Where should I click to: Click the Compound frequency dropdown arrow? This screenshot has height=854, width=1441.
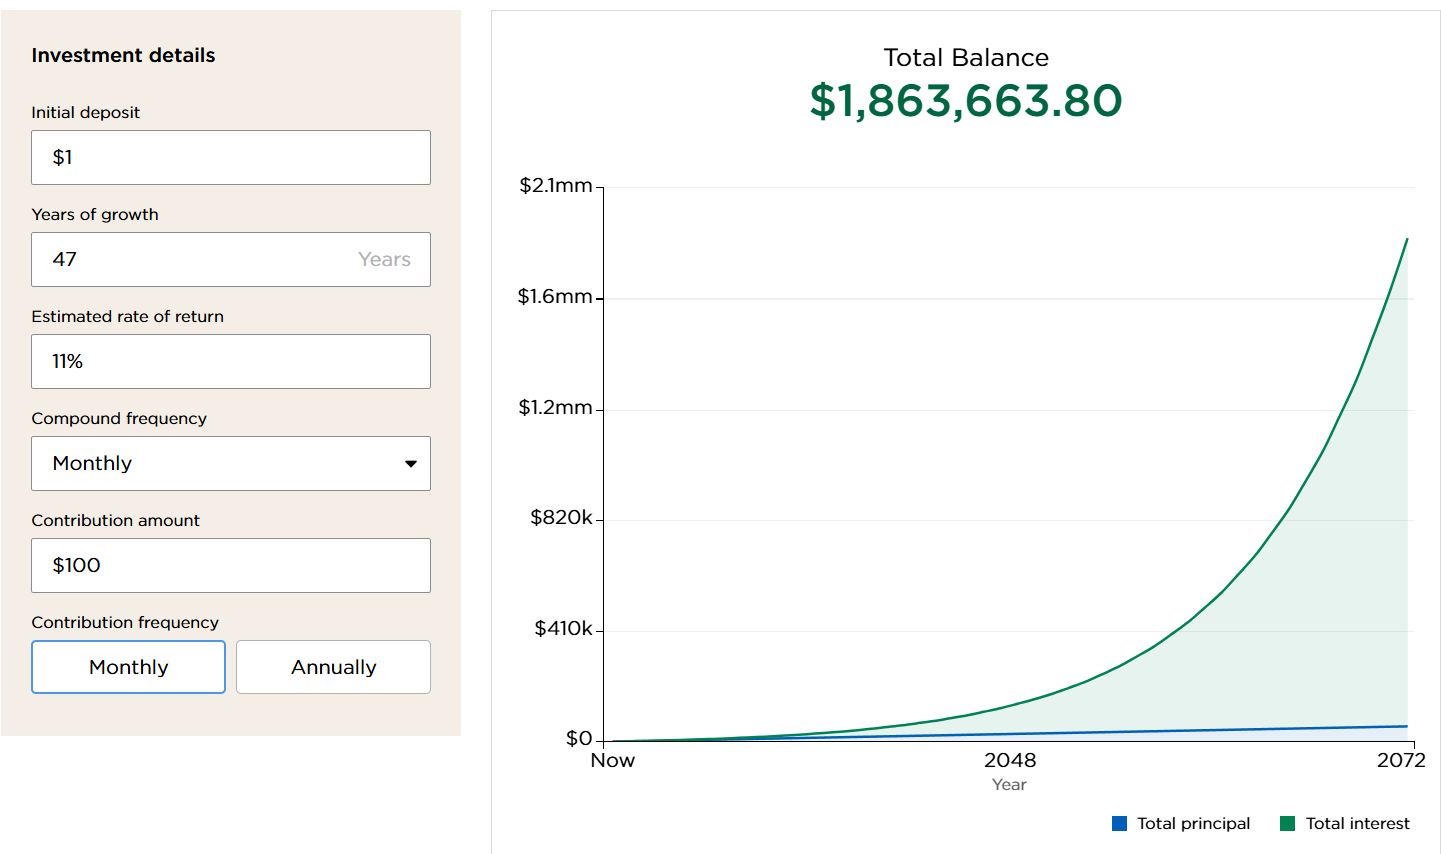pyautogui.click(x=410, y=463)
